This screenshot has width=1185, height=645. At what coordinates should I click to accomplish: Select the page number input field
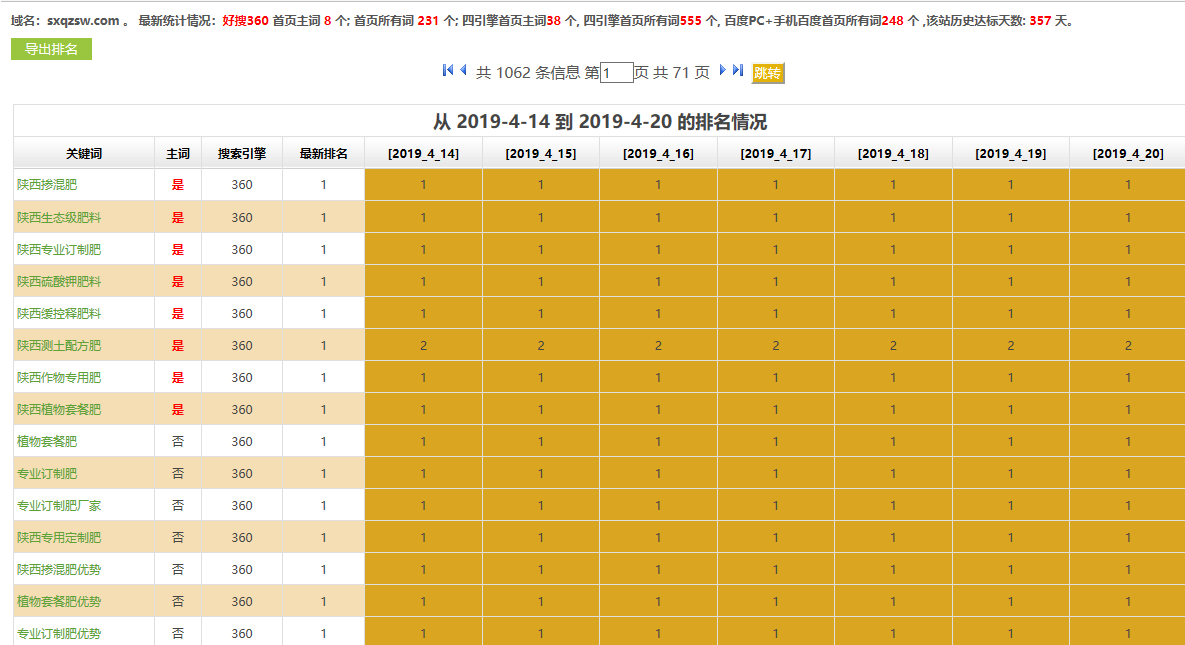coord(618,71)
